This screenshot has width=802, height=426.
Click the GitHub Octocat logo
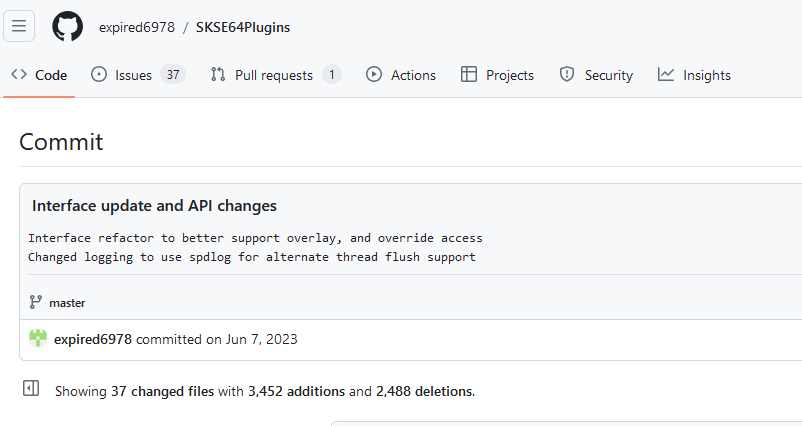click(68, 27)
